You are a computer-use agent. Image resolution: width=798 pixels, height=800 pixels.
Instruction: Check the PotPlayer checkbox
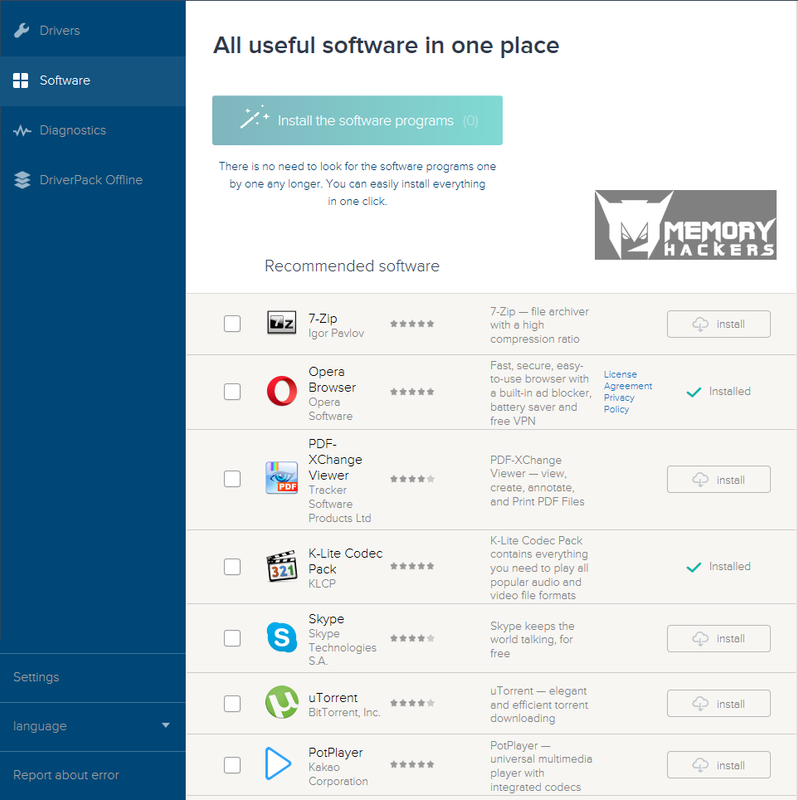pyautogui.click(x=232, y=765)
